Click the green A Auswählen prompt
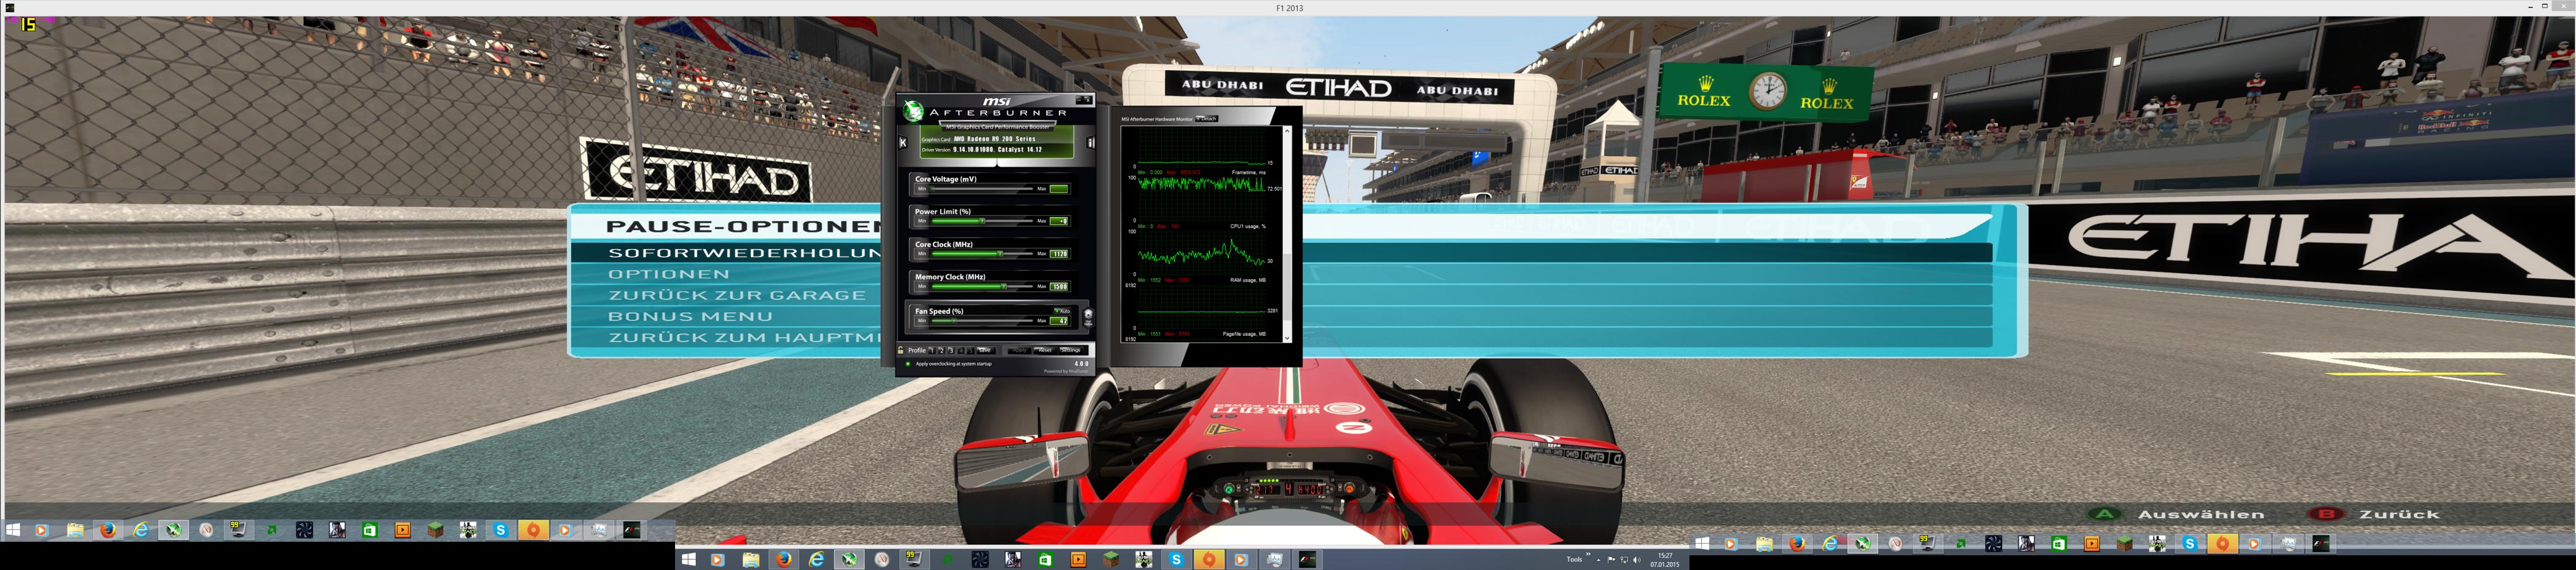Viewport: 2576px width, 570px height. [x=2177, y=514]
